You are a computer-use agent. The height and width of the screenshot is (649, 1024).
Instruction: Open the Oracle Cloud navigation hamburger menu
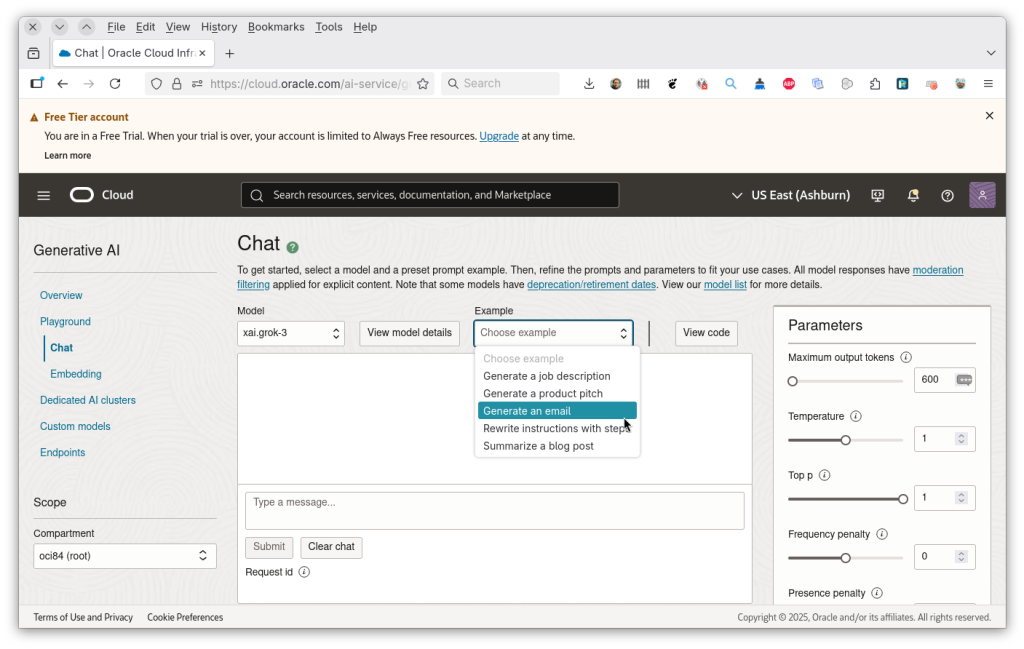pyautogui.click(x=44, y=195)
